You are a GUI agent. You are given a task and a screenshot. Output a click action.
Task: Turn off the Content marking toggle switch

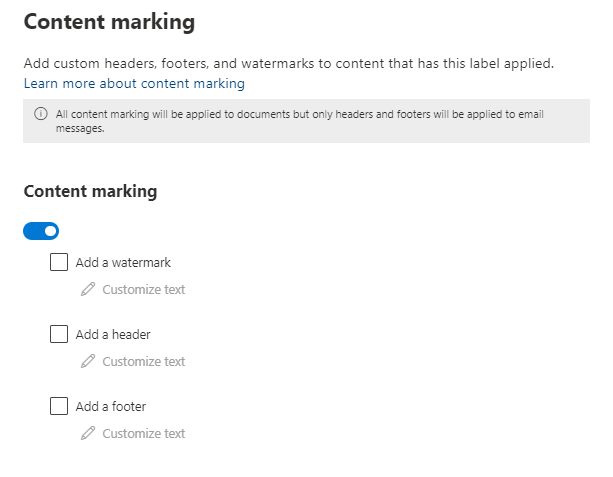41,231
